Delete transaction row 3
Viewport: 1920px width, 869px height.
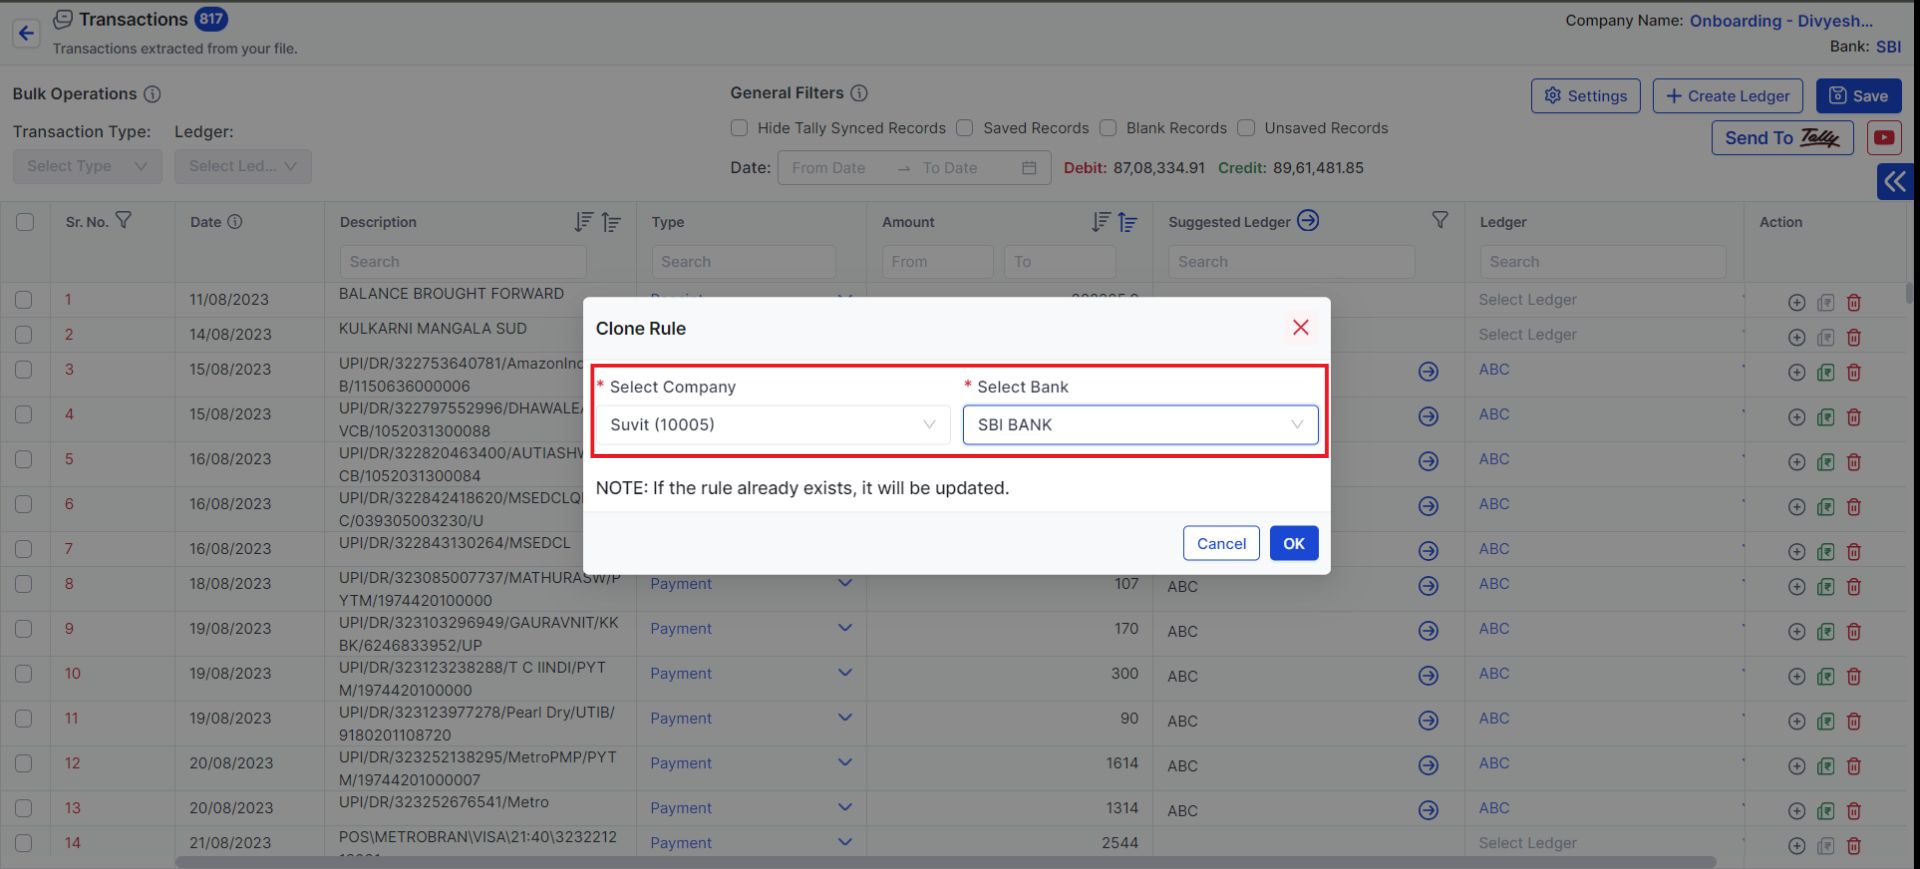point(1853,372)
